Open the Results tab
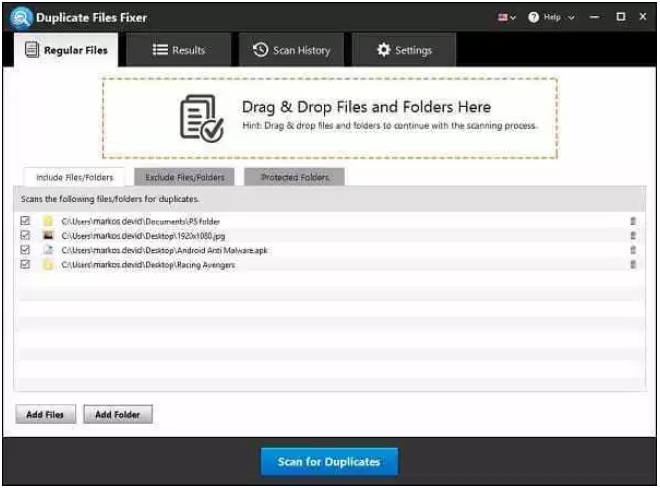The height and width of the screenshot is (488, 660). 178,50
